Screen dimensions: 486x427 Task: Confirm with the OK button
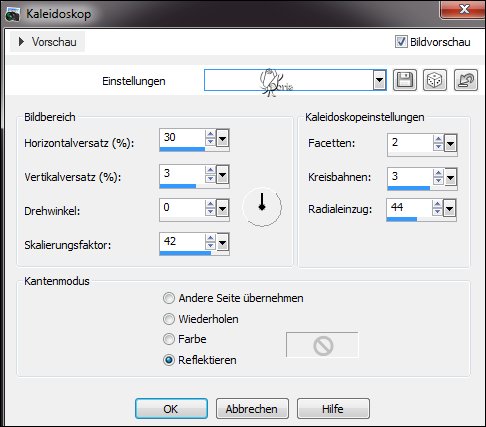pyautogui.click(x=171, y=408)
